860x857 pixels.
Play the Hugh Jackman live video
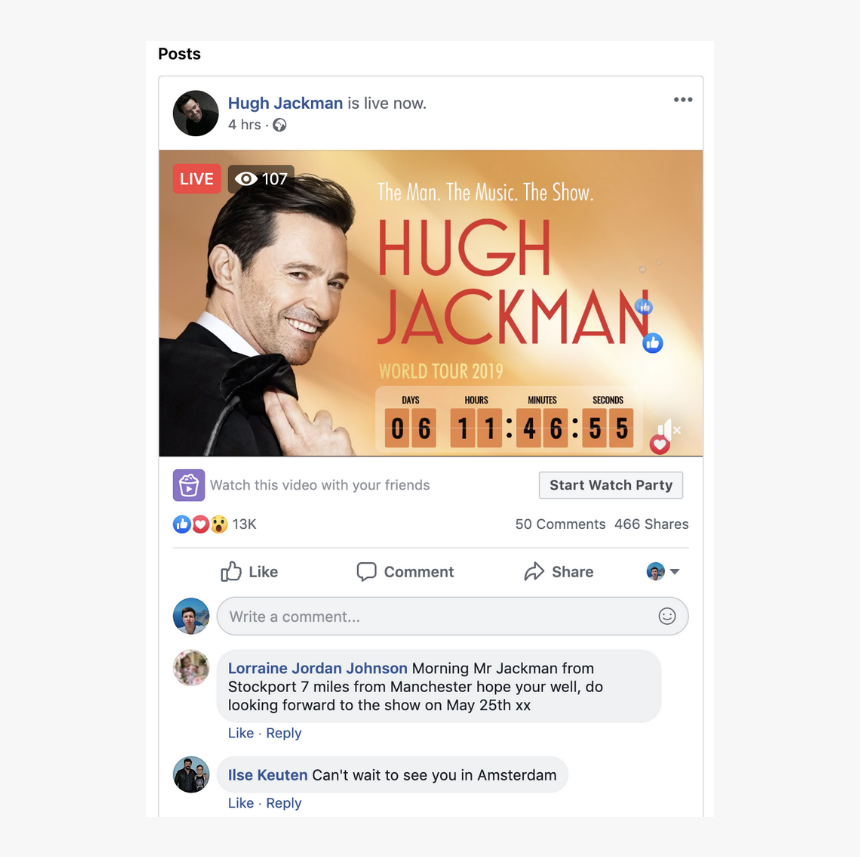point(431,303)
